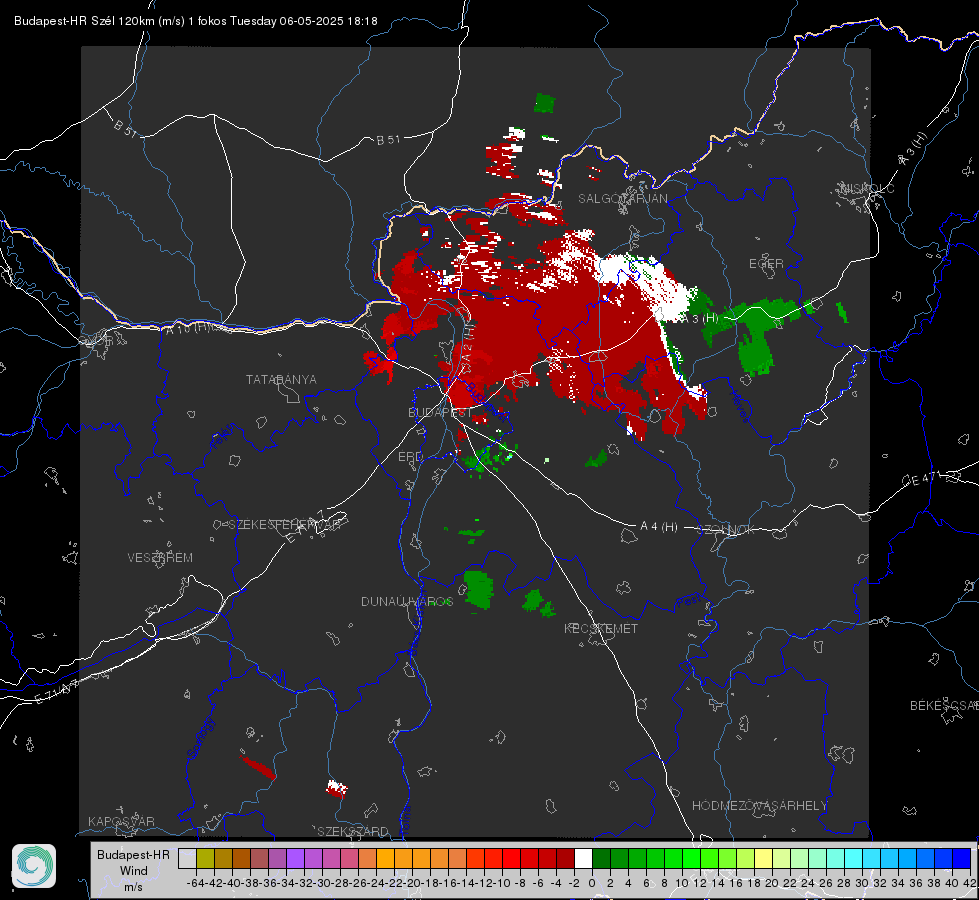This screenshot has height=900, width=979.
Task: Click the 42 value on the legend scale
Action: click(969, 883)
